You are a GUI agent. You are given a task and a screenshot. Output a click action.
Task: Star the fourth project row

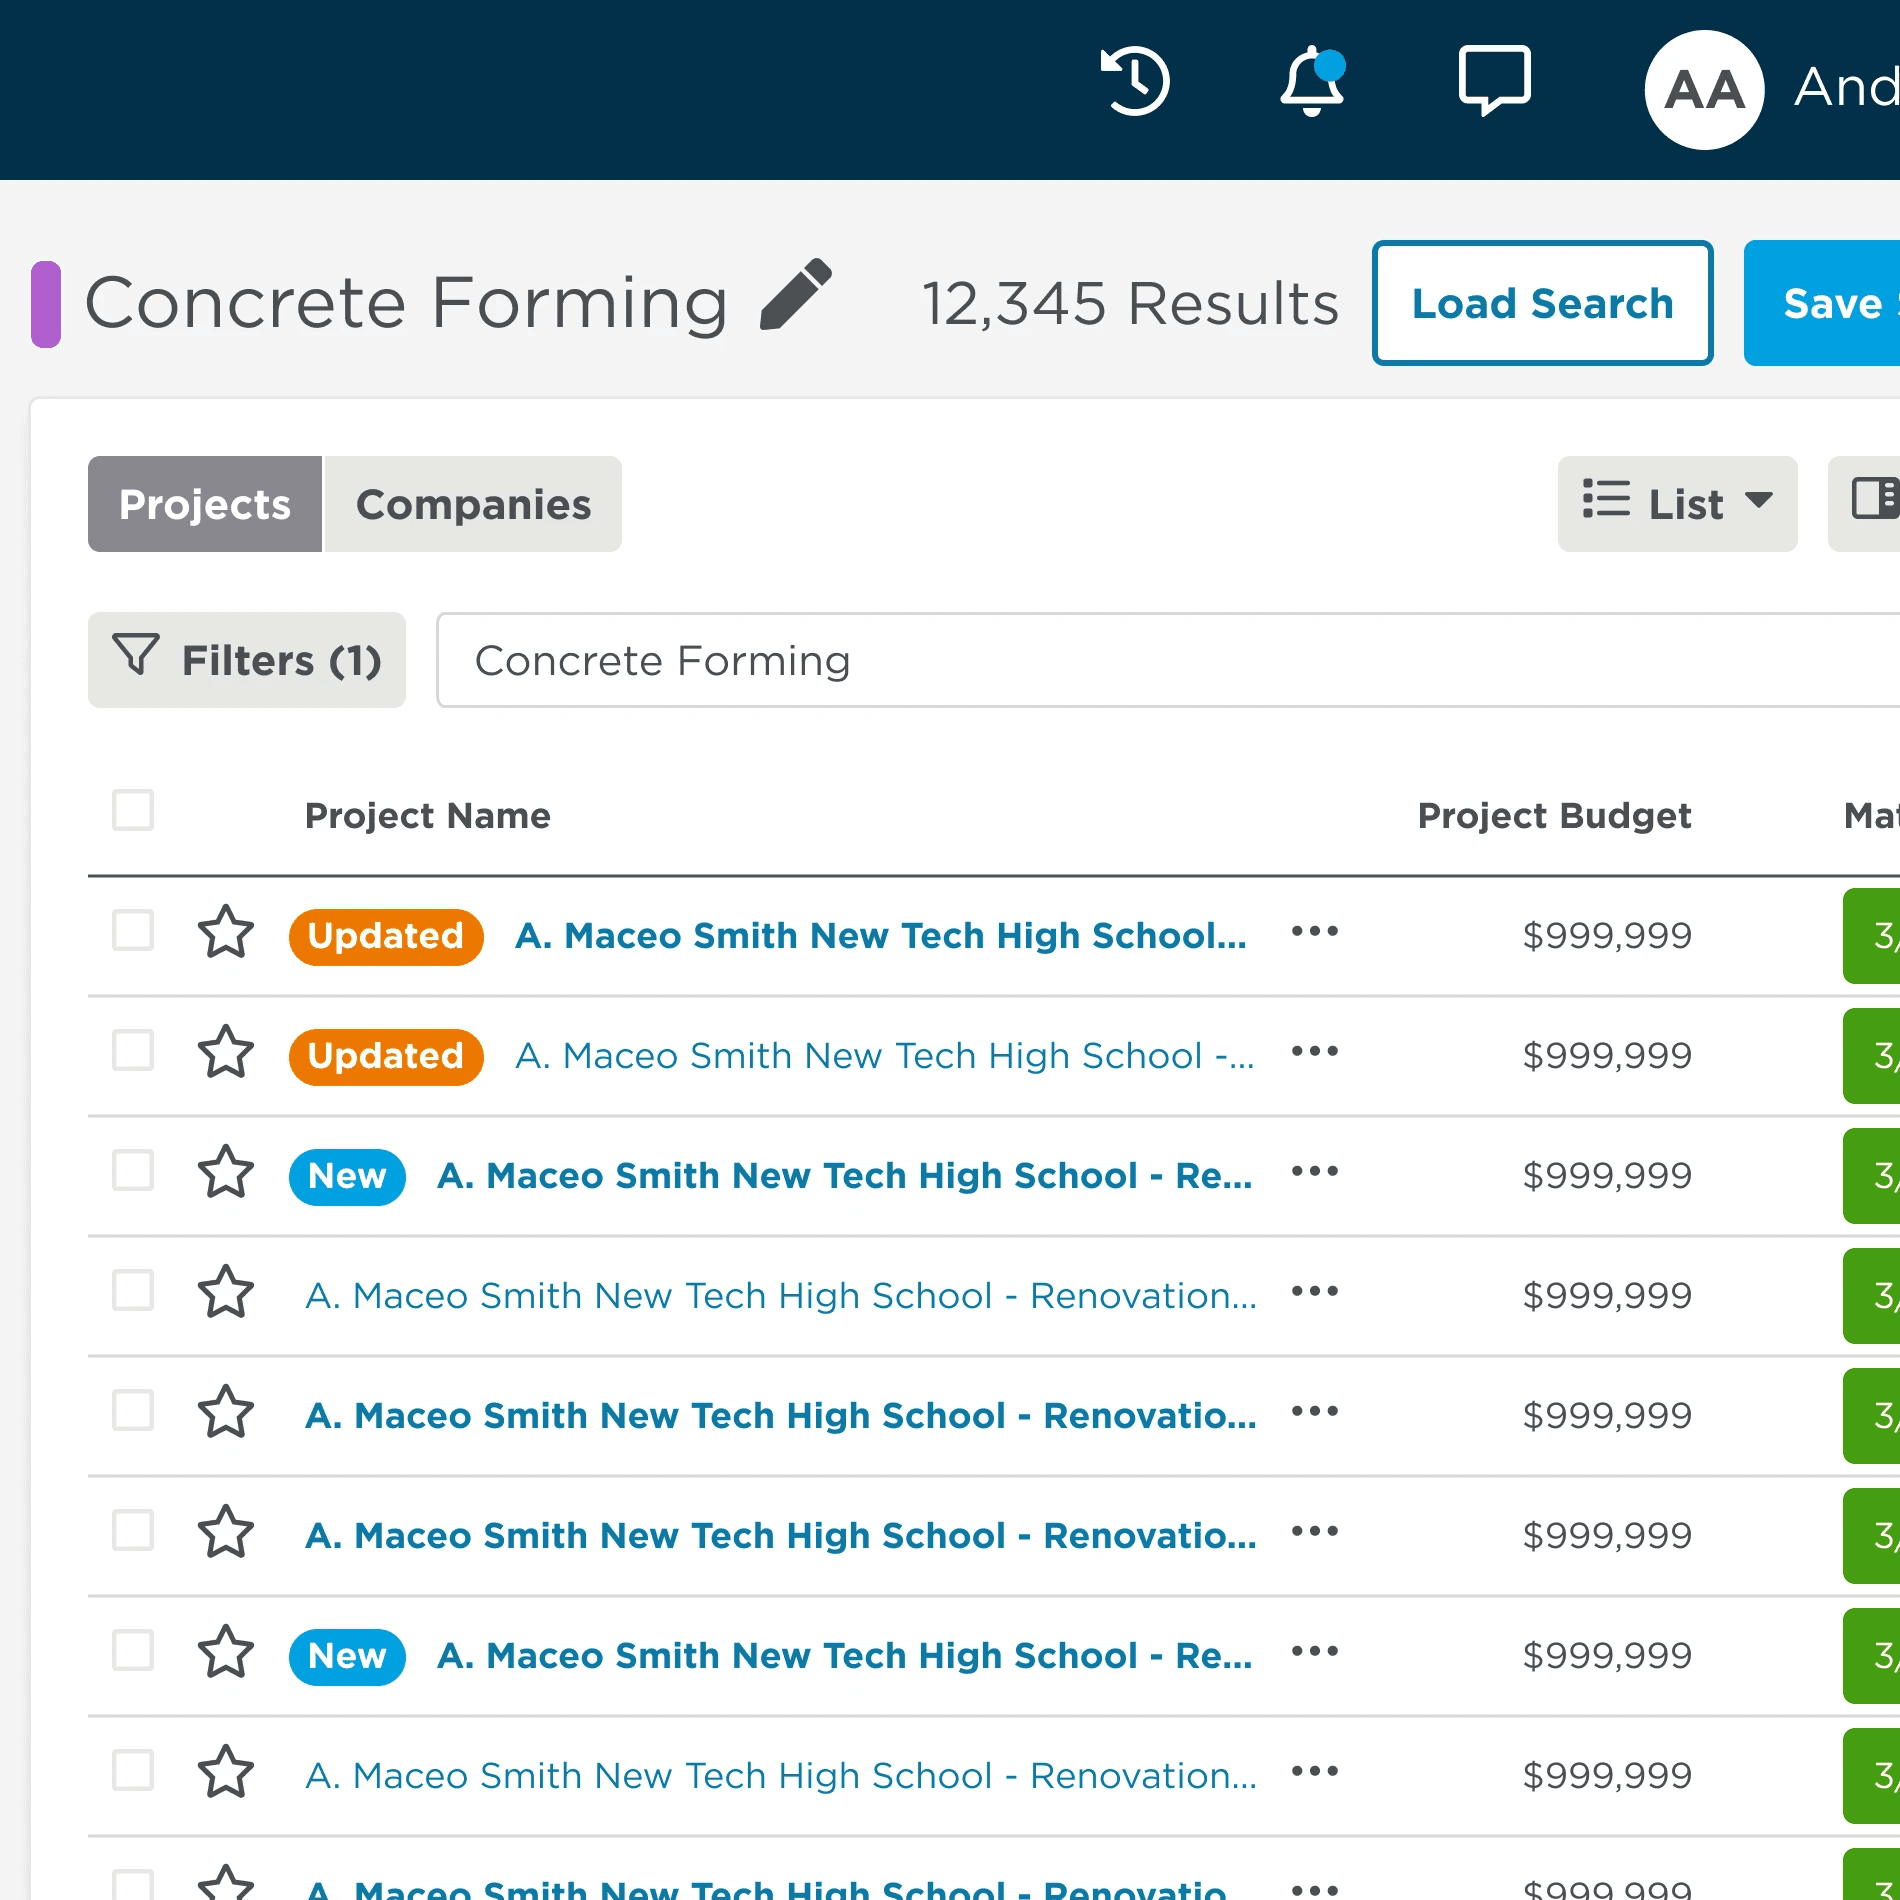226,1292
